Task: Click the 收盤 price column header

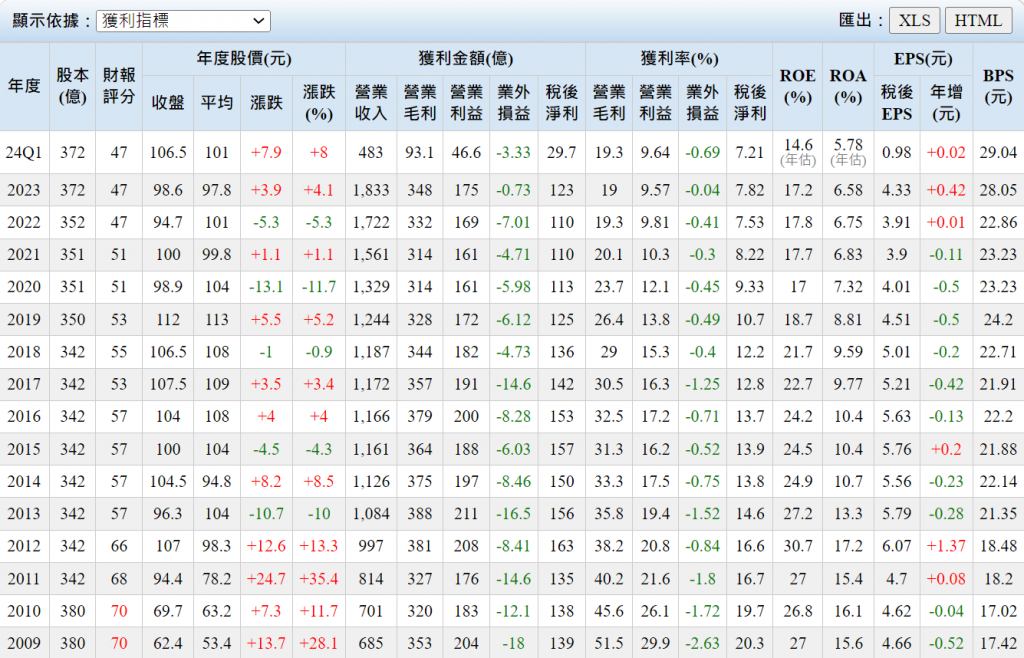Action: click(x=167, y=102)
